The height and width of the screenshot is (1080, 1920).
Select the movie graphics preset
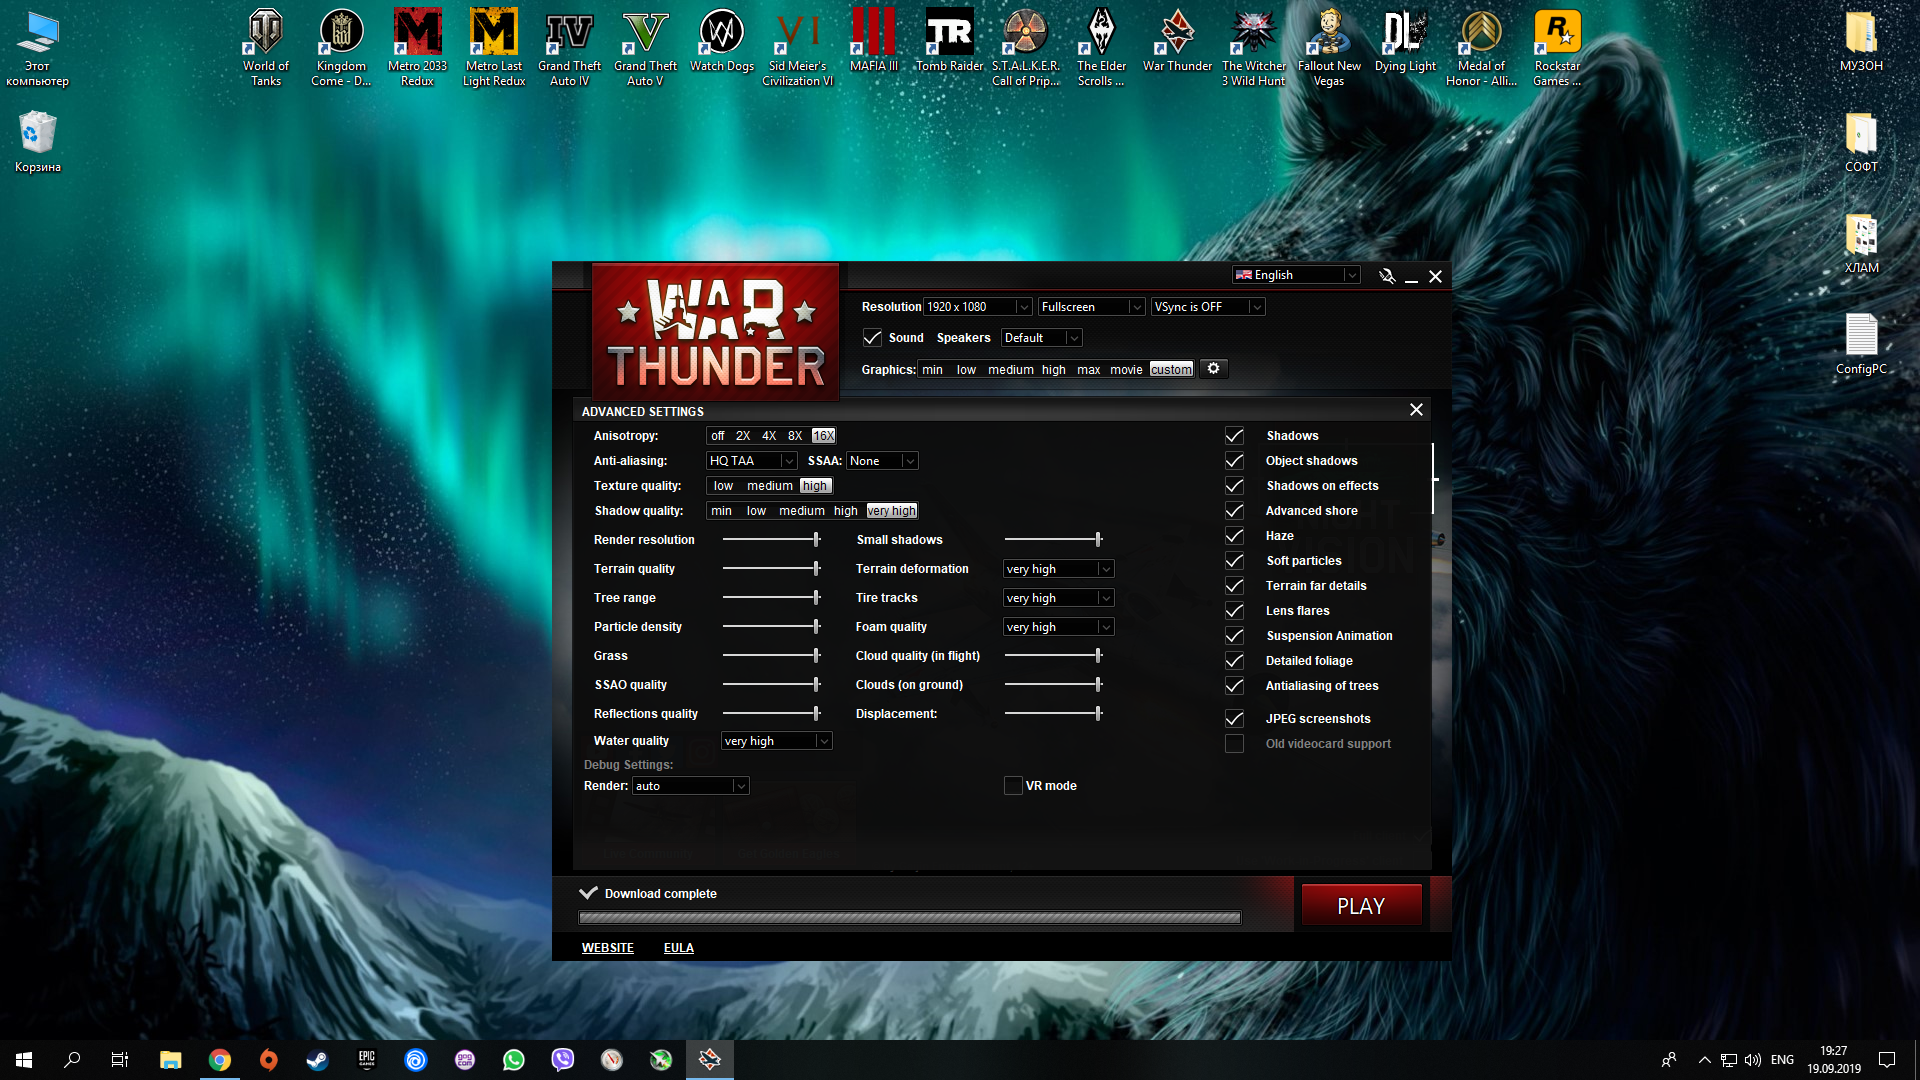pos(1126,370)
